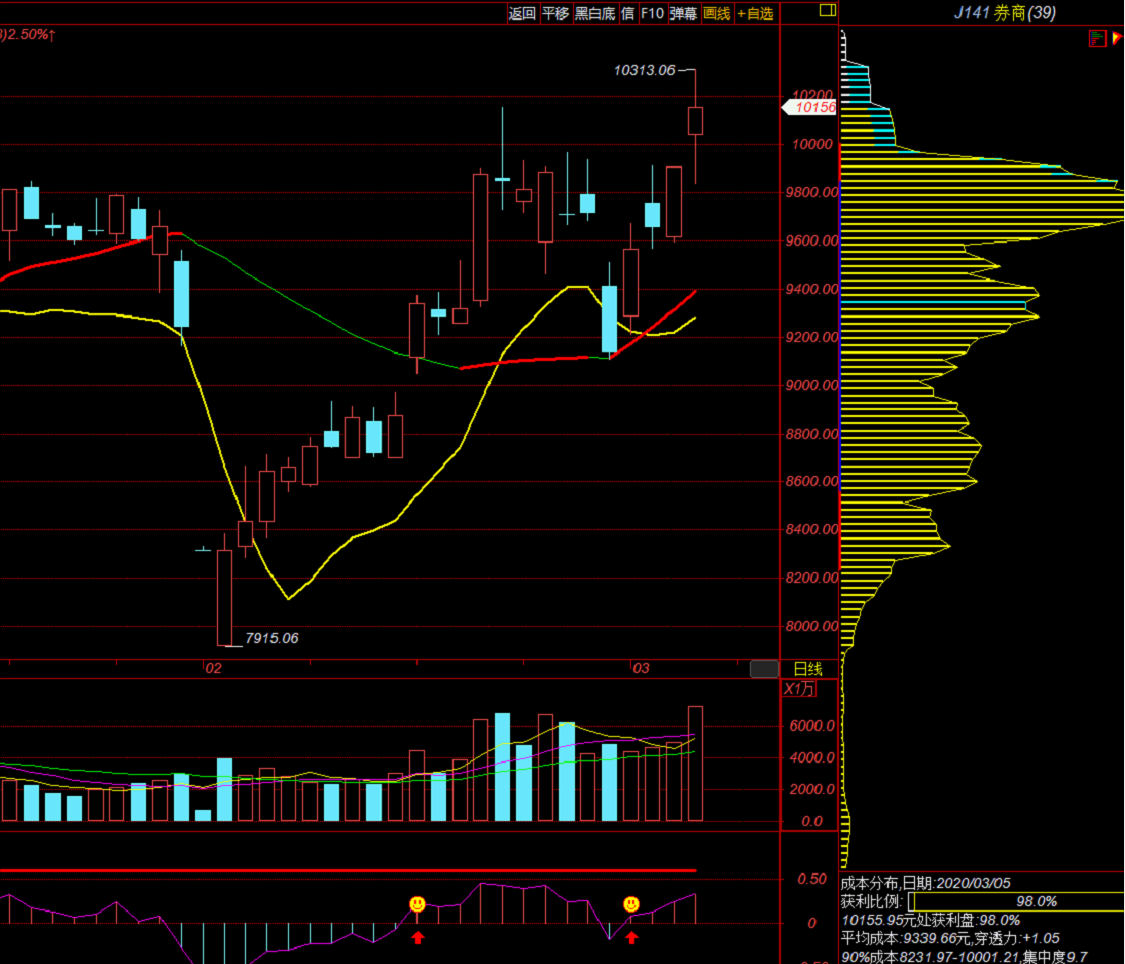Open the cost distribution chart settings icon
The height and width of the screenshot is (964, 1125).
[1097, 38]
